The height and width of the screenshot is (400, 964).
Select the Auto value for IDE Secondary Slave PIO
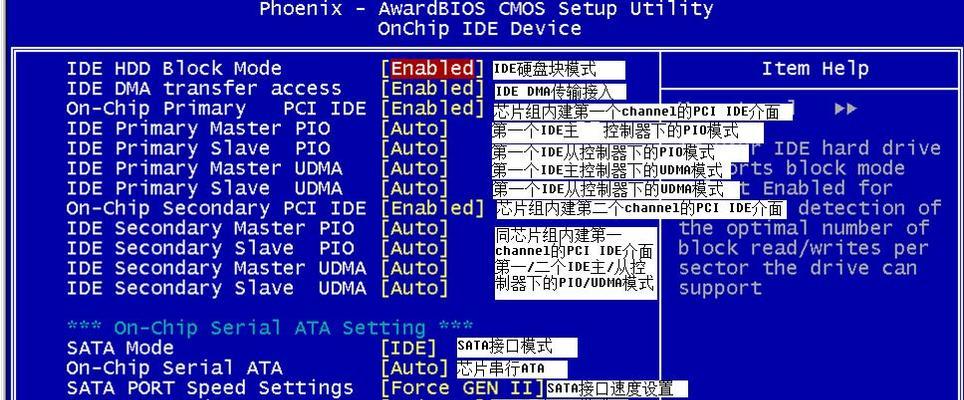(x=415, y=248)
